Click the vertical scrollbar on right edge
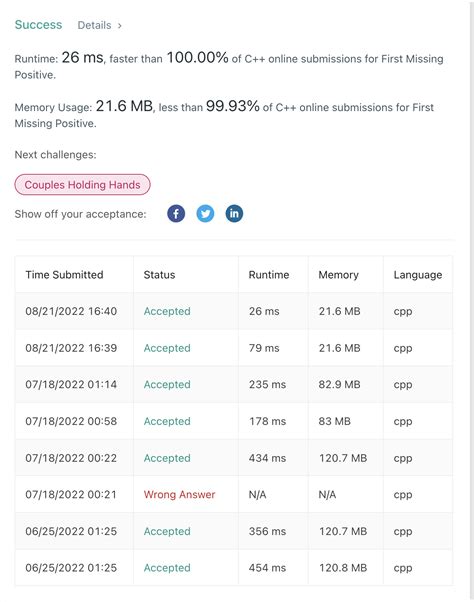474x602 pixels. coord(471,301)
